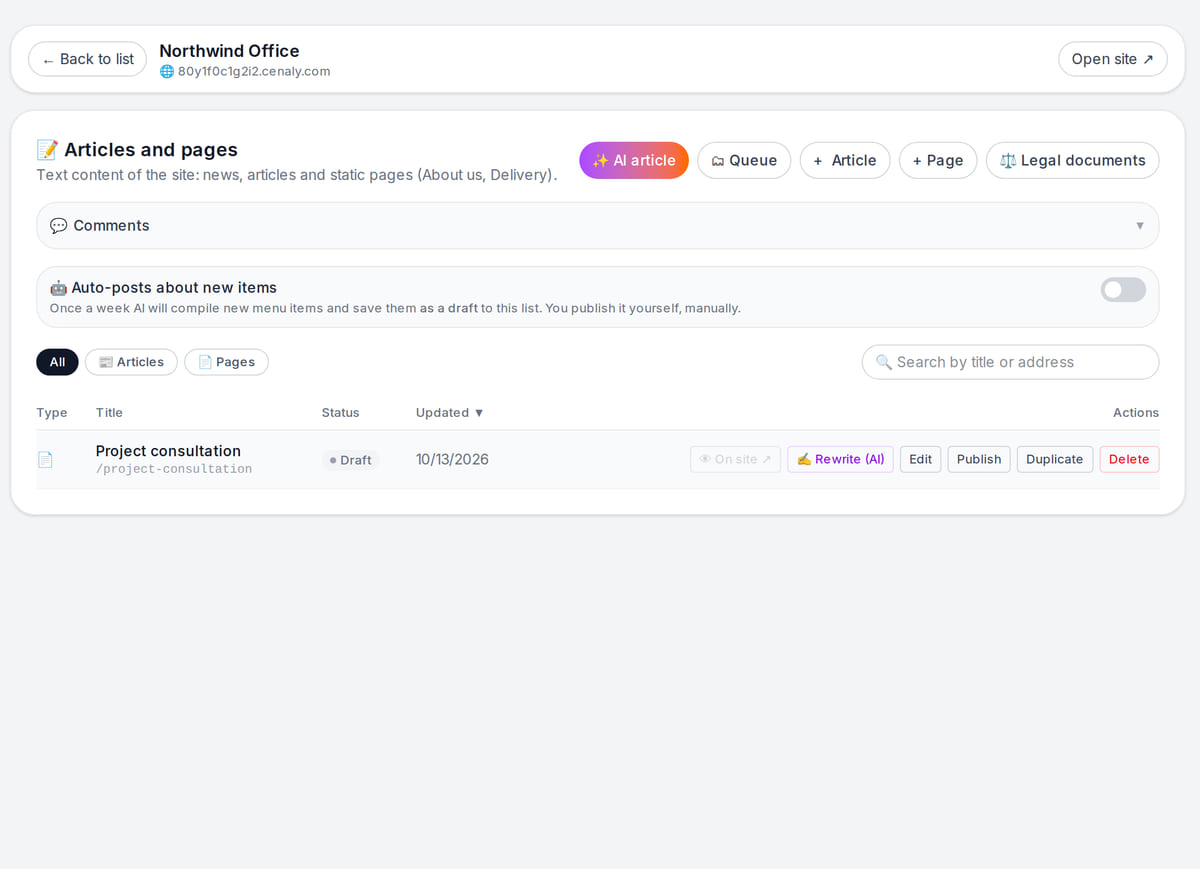Click the robot icon by Auto-posts

click(x=58, y=288)
